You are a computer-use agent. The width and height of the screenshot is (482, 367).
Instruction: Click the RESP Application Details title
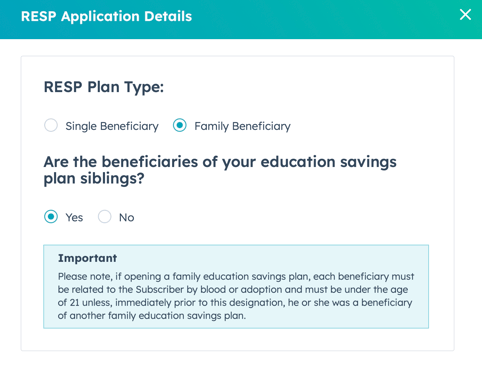pyautogui.click(x=106, y=16)
